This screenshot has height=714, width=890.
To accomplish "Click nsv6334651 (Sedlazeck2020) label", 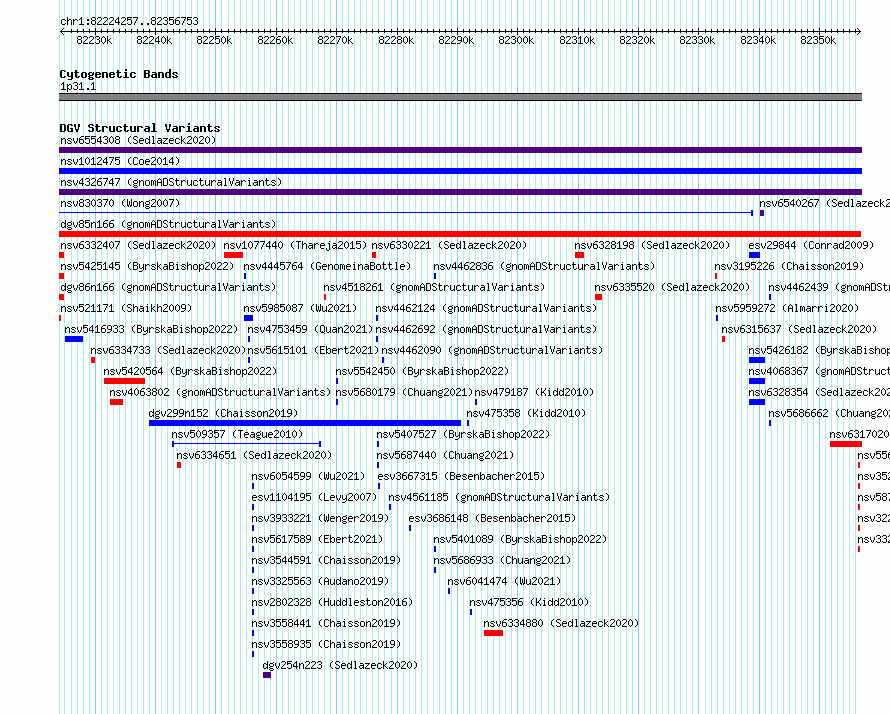I will click(x=254, y=455).
